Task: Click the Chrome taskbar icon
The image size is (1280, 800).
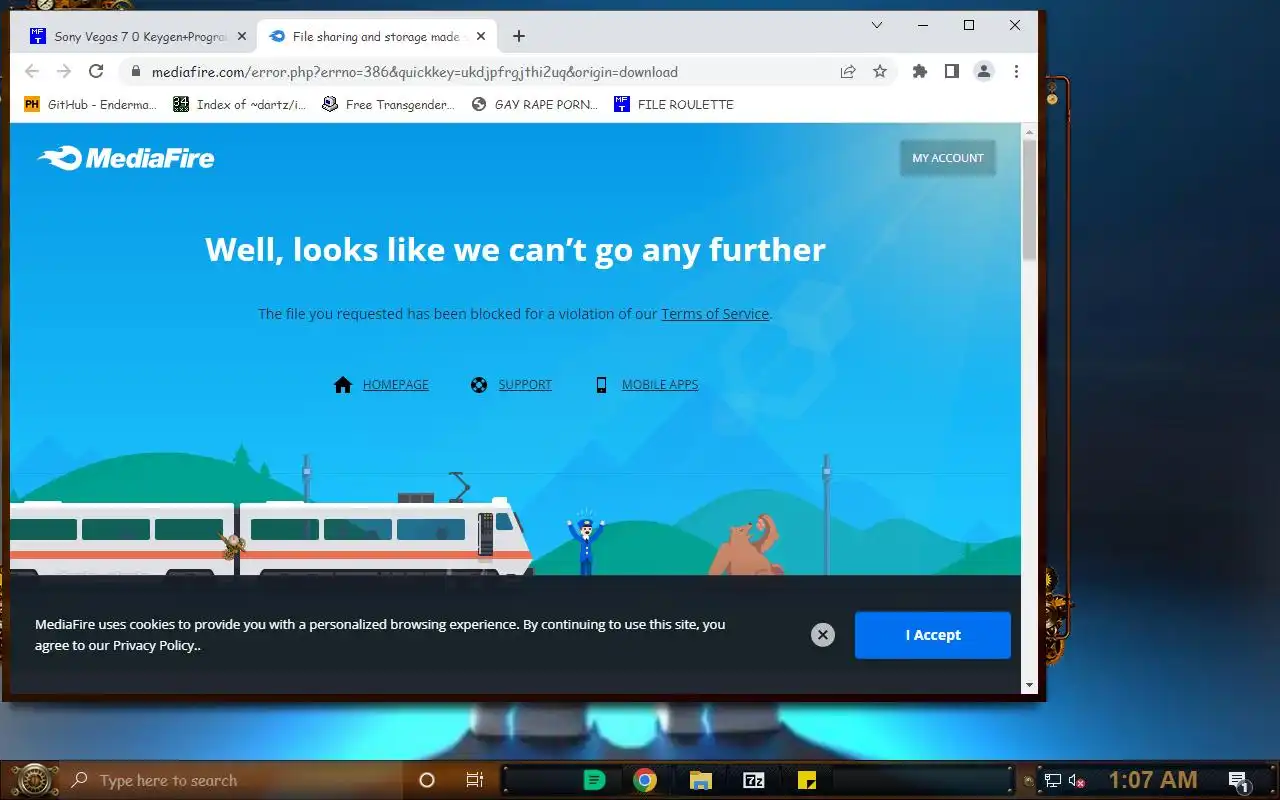Action: (645, 781)
